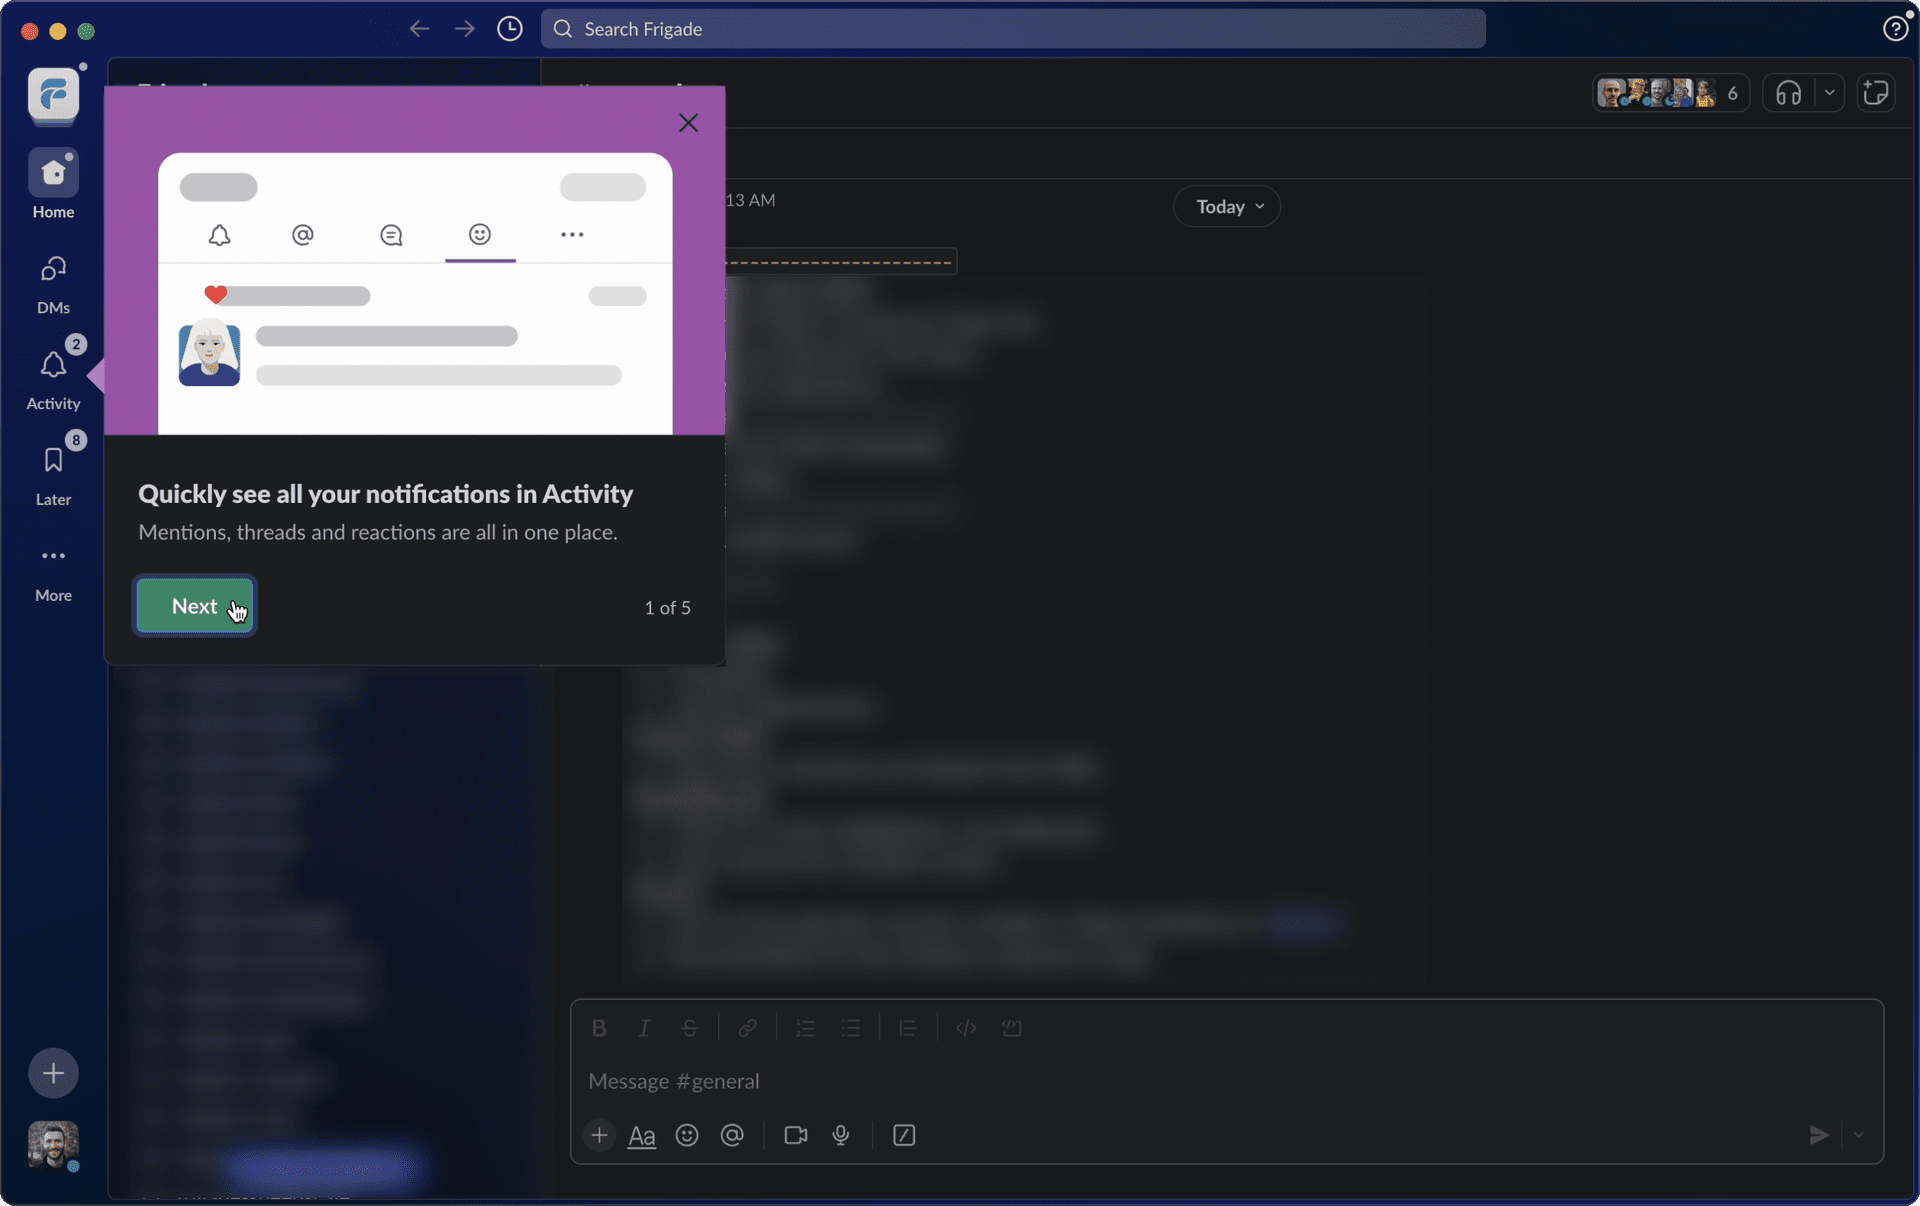Click the Frigade workspace logo
Image resolution: width=1920 pixels, height=1206 pixels.
pos(53,94)
